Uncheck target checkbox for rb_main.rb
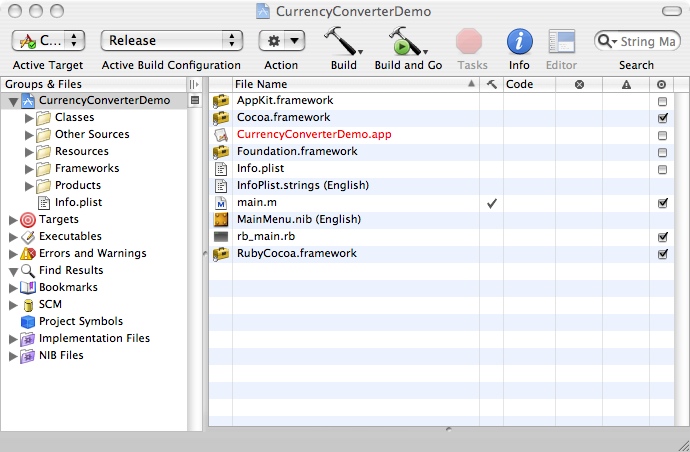This screenshot has height=452, width=690. pos(662,237)
